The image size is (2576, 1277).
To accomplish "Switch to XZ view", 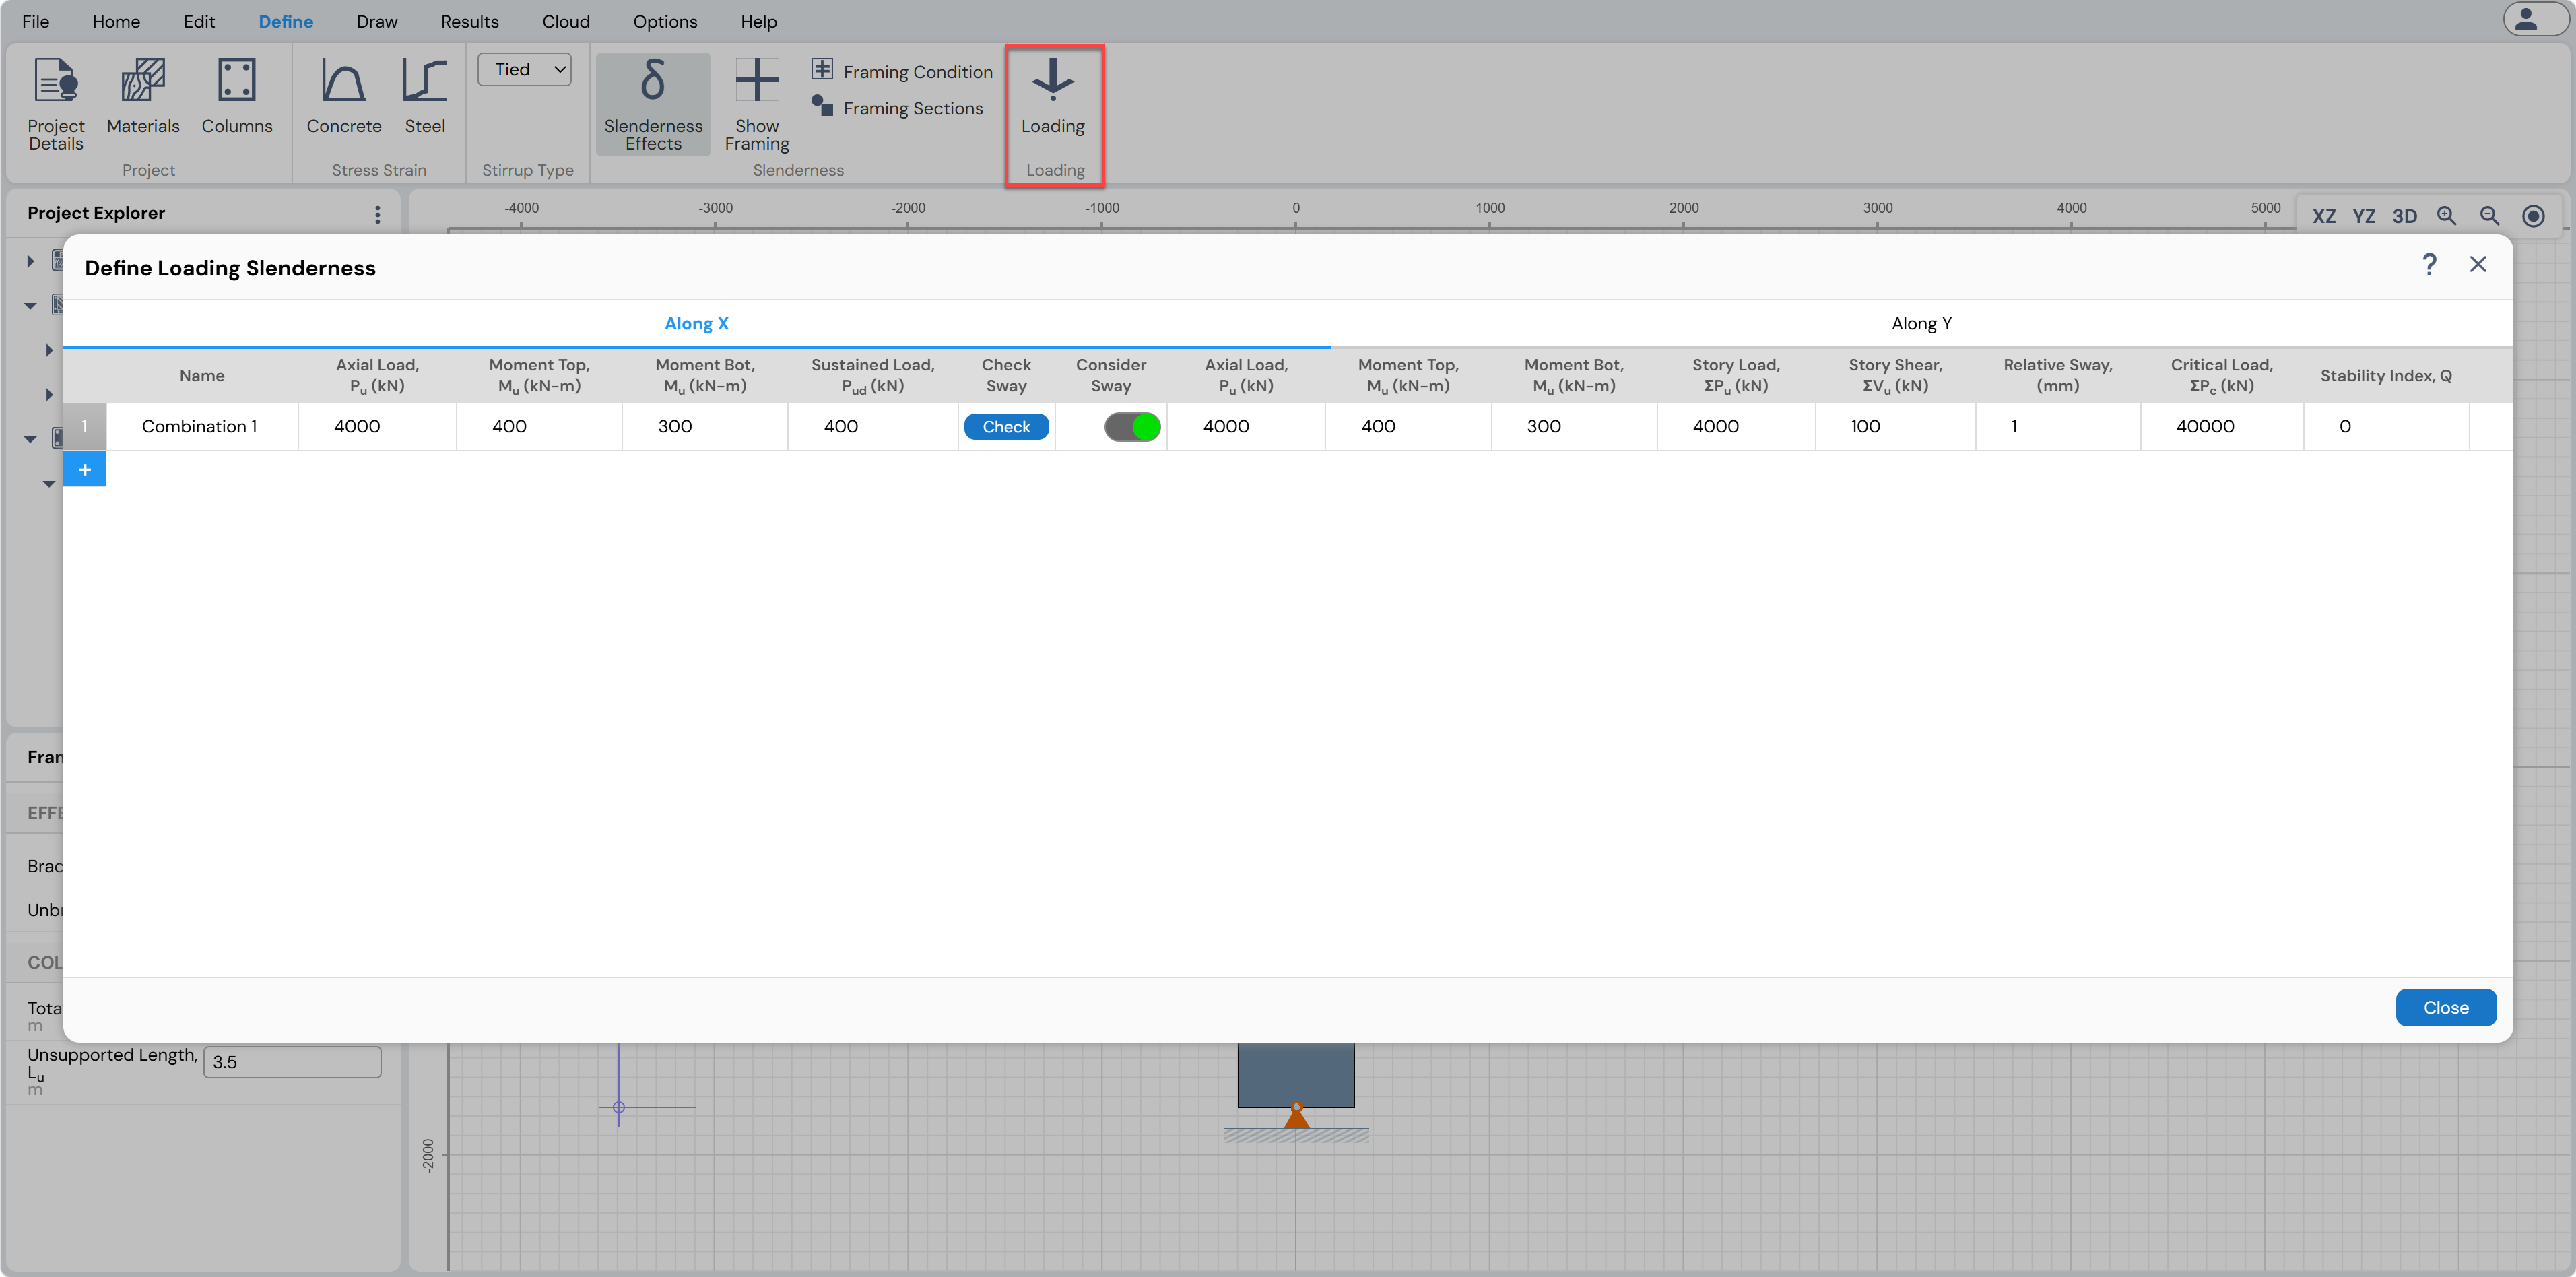I will (x=2324, y=216).
